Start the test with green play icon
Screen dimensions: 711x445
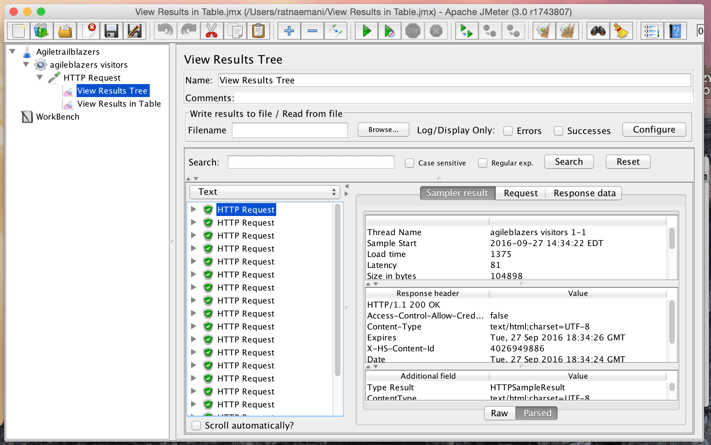pos(366,31)
